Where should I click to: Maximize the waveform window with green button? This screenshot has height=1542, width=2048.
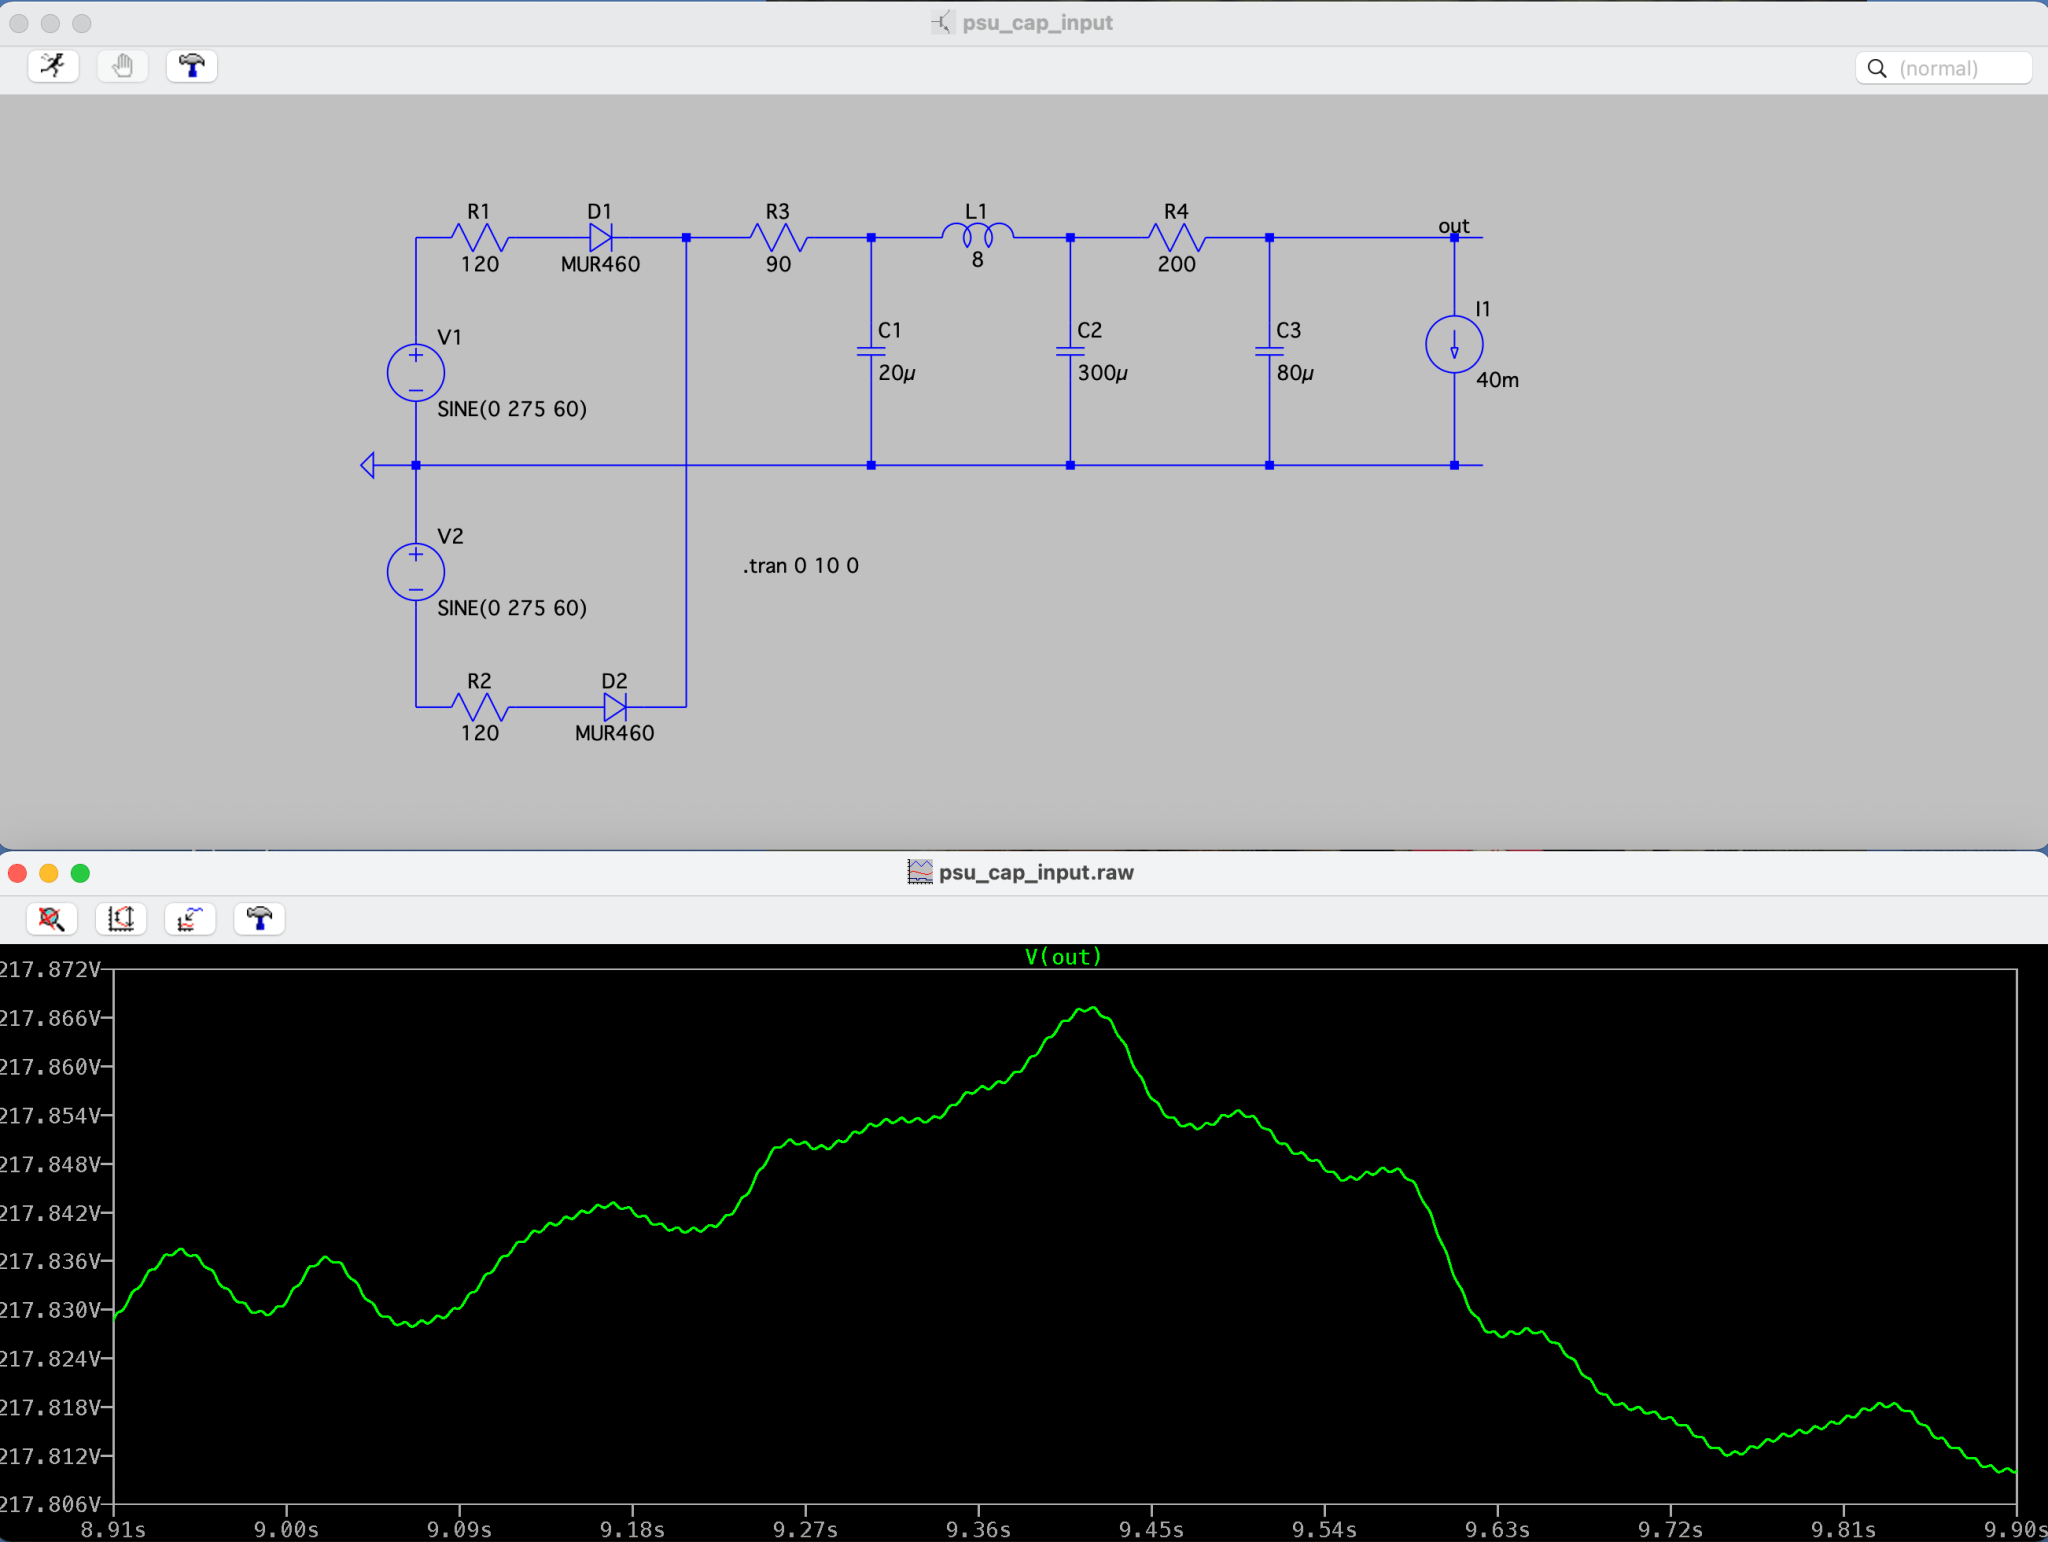click(x=81, y=873)
